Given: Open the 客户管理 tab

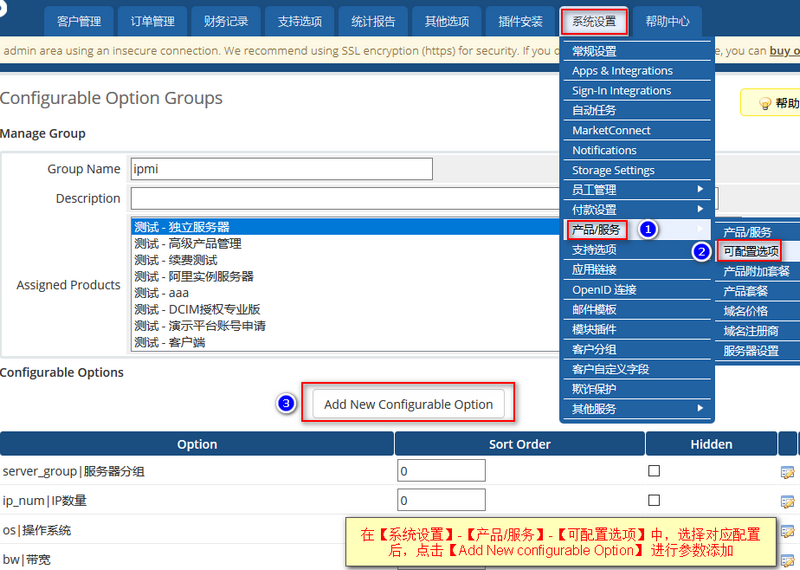Looking at the screenshot, I should coord(79,21).
